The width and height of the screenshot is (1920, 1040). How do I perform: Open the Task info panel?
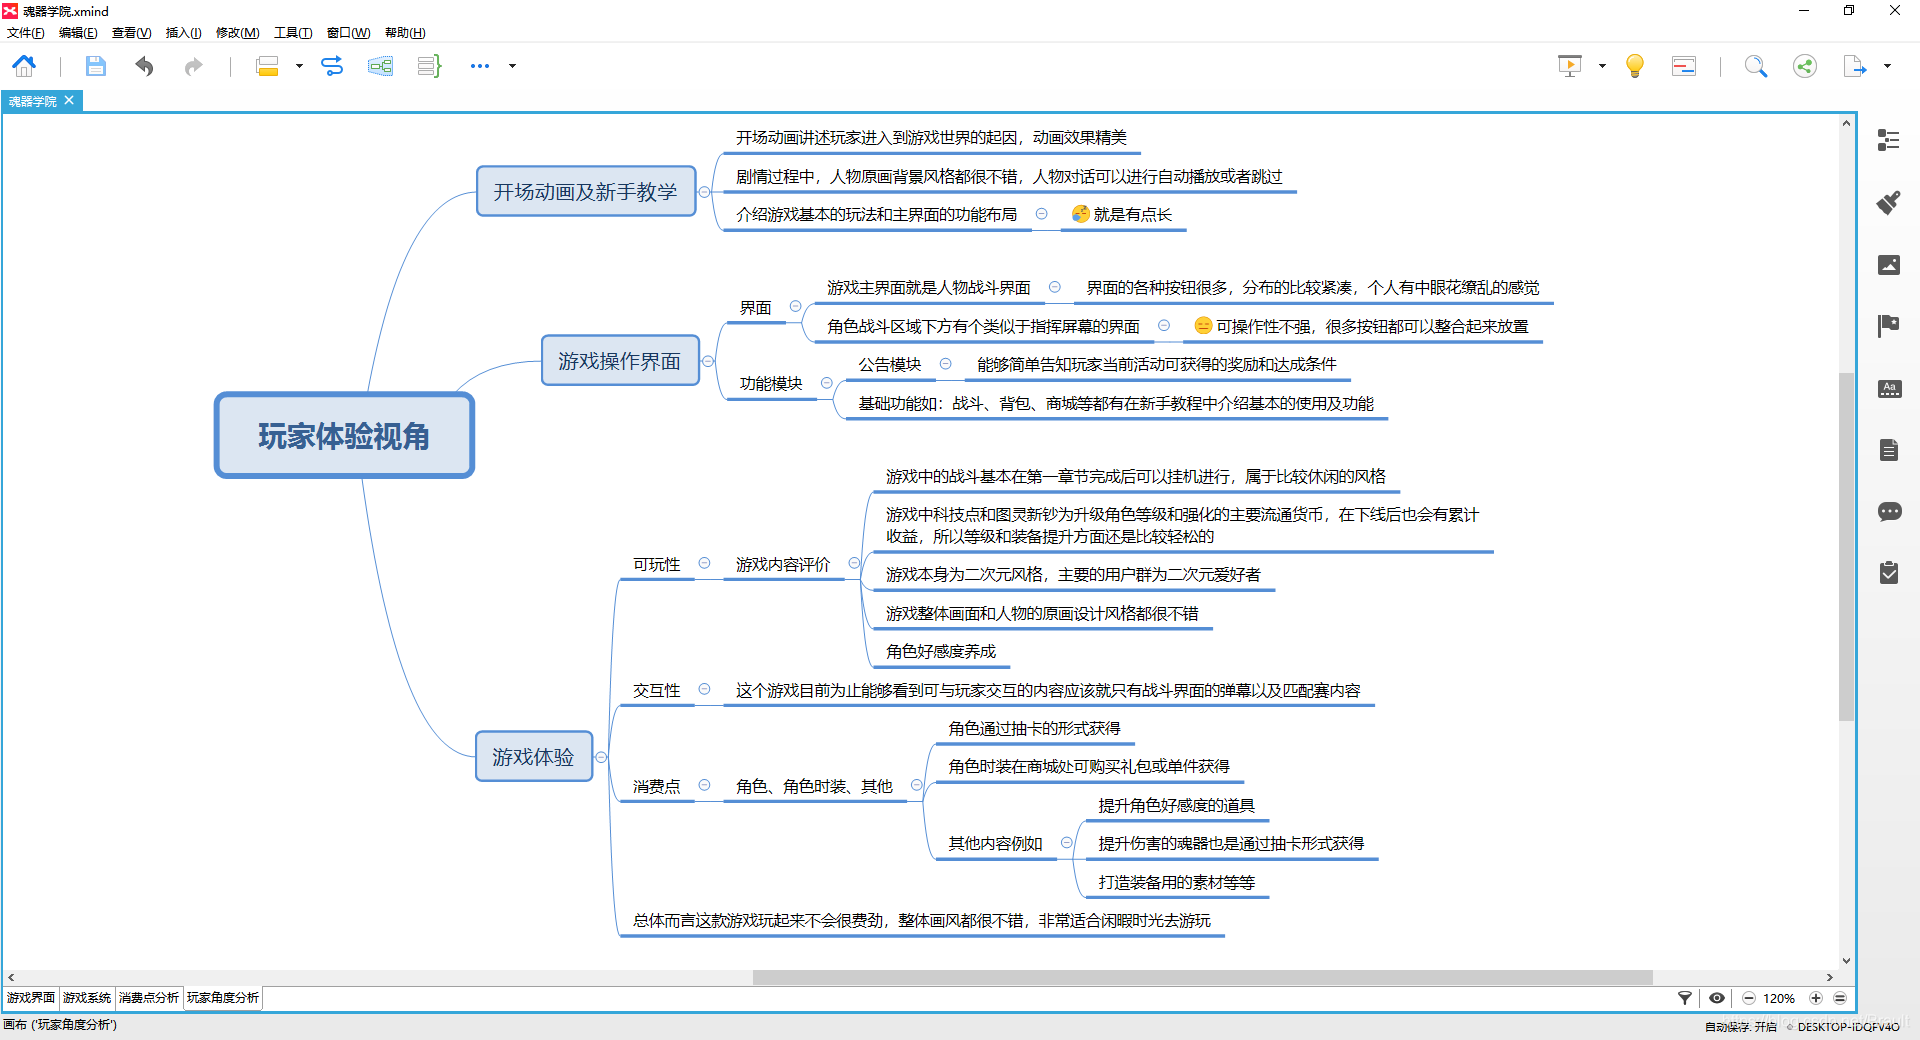pos(1888,573)
